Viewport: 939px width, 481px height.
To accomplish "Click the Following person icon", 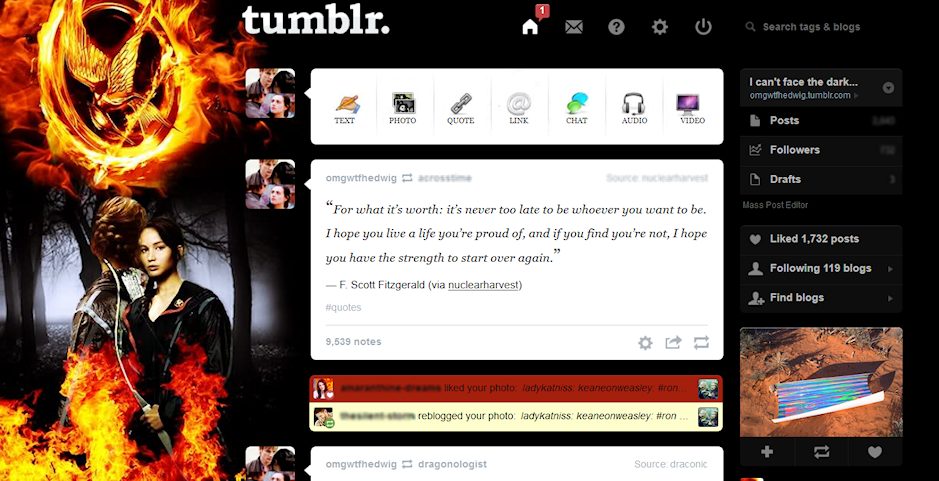I will [755, 268].
